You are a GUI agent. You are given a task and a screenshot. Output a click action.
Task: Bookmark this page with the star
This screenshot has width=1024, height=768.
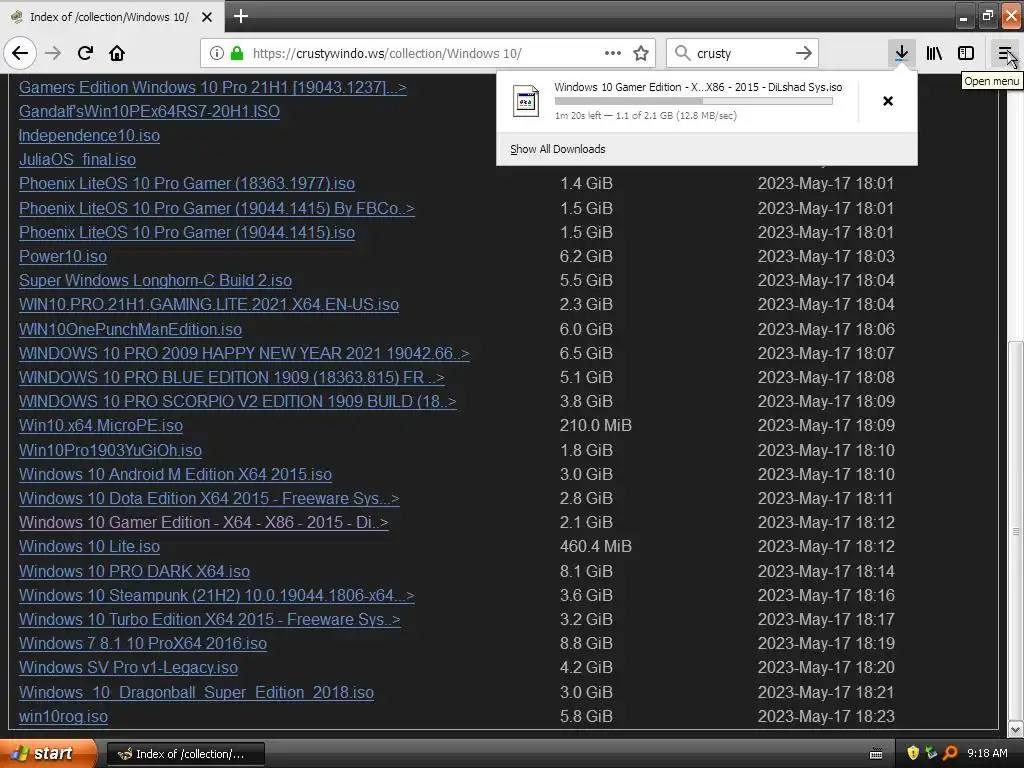point(641,53)
